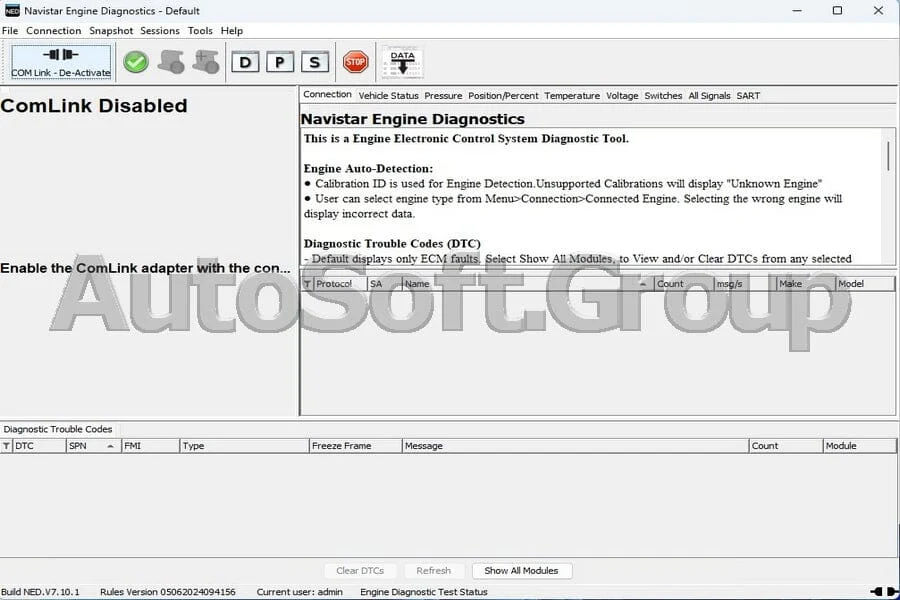Click the Message column header
This screenshot has width=900, height=600.
pos(575,446)
